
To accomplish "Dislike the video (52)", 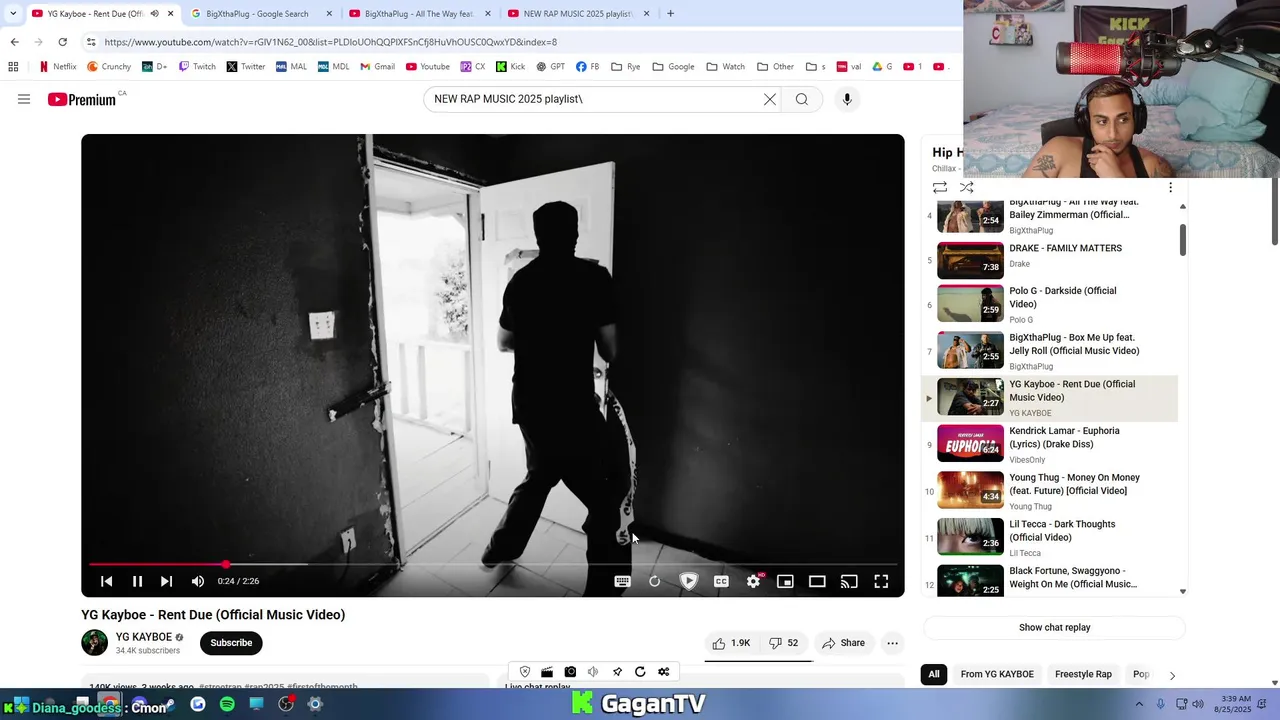I will coord(783,643).
